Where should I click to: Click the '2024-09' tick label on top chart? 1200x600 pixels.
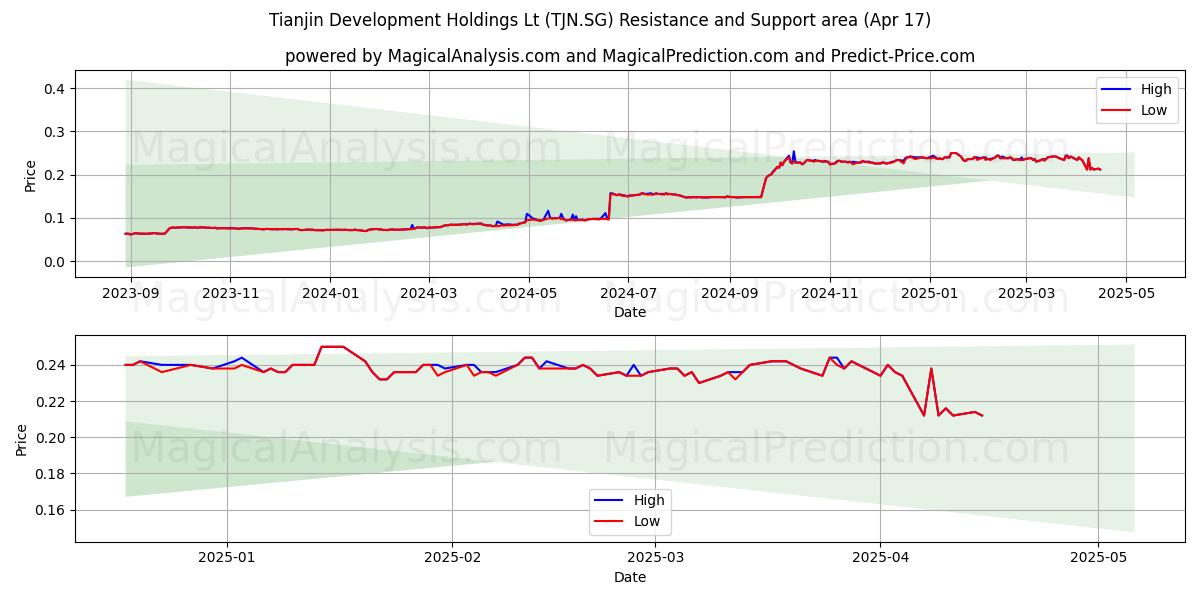(x=729, y=294)
